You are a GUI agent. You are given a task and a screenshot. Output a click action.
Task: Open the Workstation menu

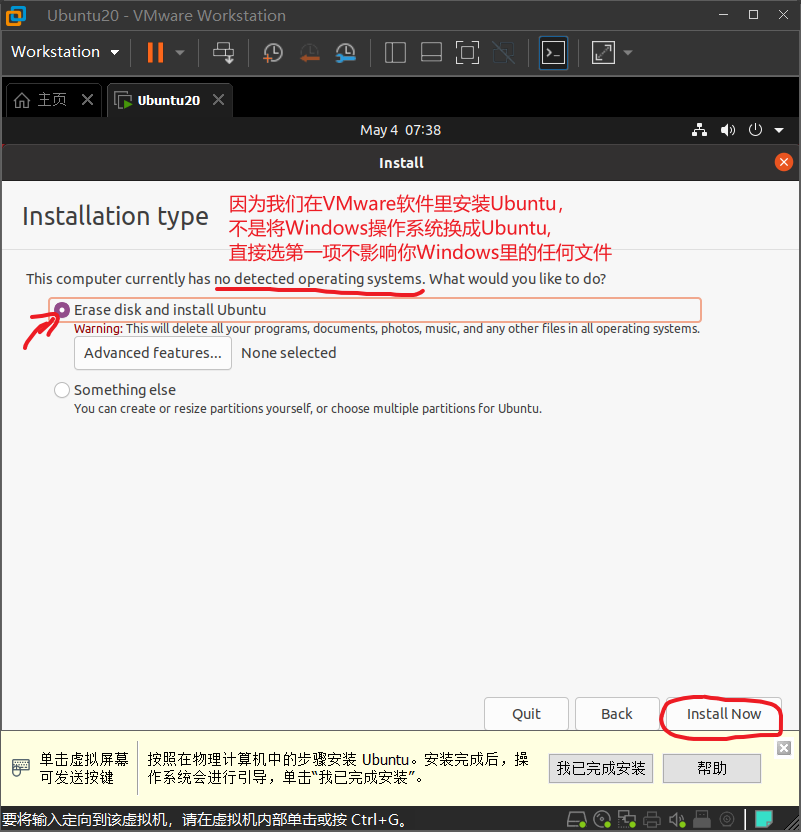[65, 52]
